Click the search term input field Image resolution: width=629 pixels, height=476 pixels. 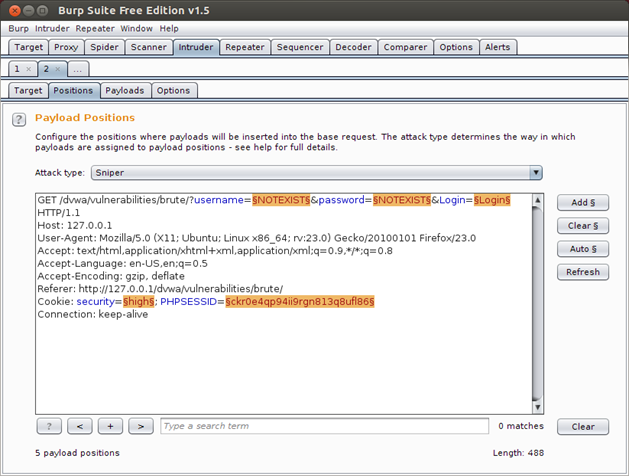(323, 426)
